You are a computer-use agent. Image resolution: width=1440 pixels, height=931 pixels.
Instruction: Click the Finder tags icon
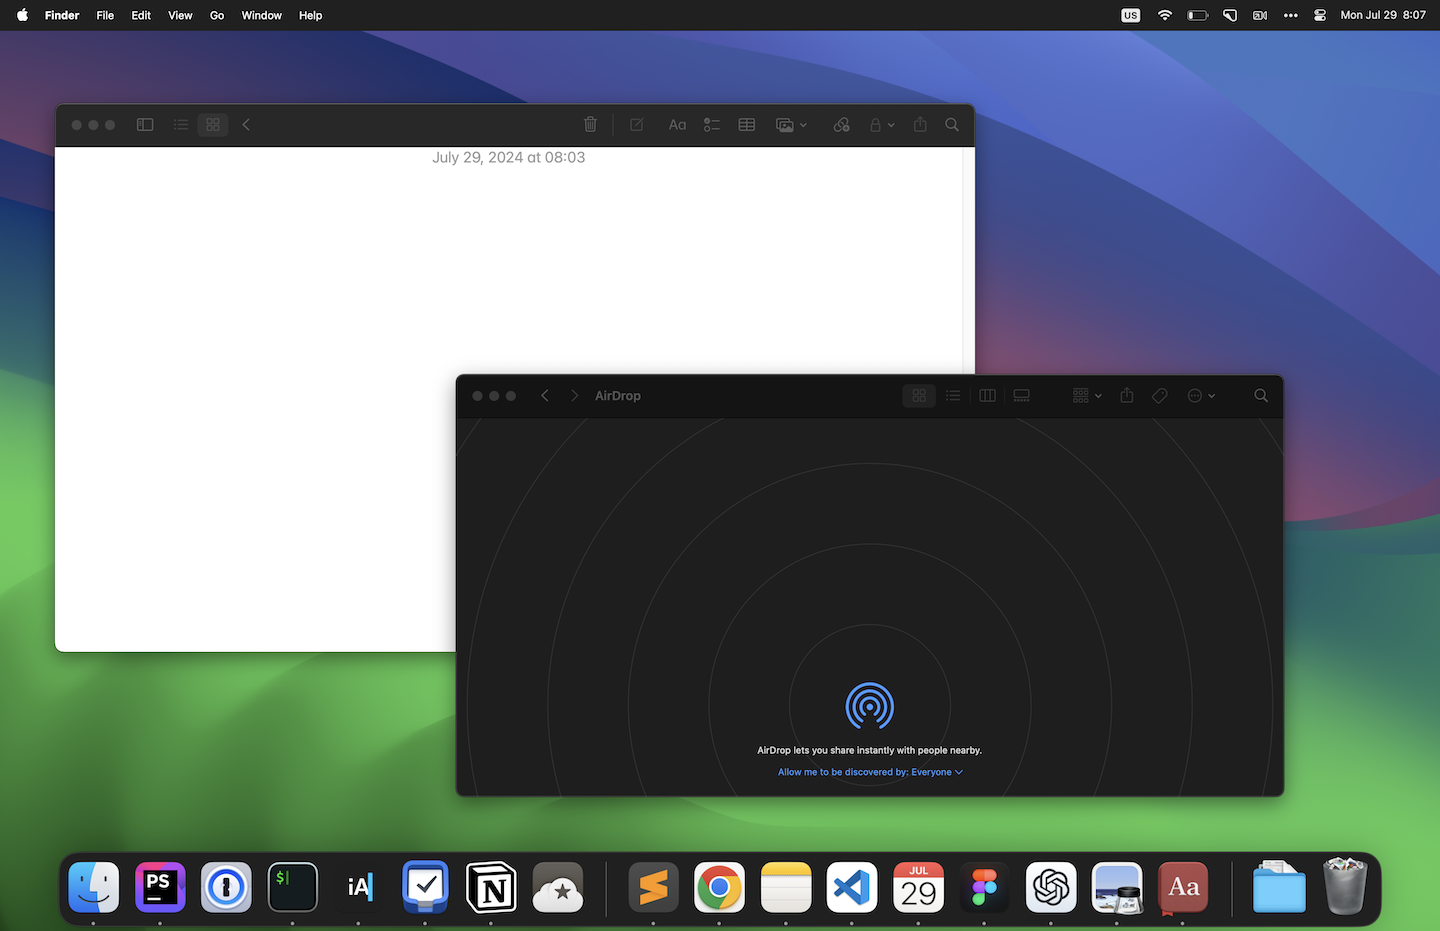1160,396
